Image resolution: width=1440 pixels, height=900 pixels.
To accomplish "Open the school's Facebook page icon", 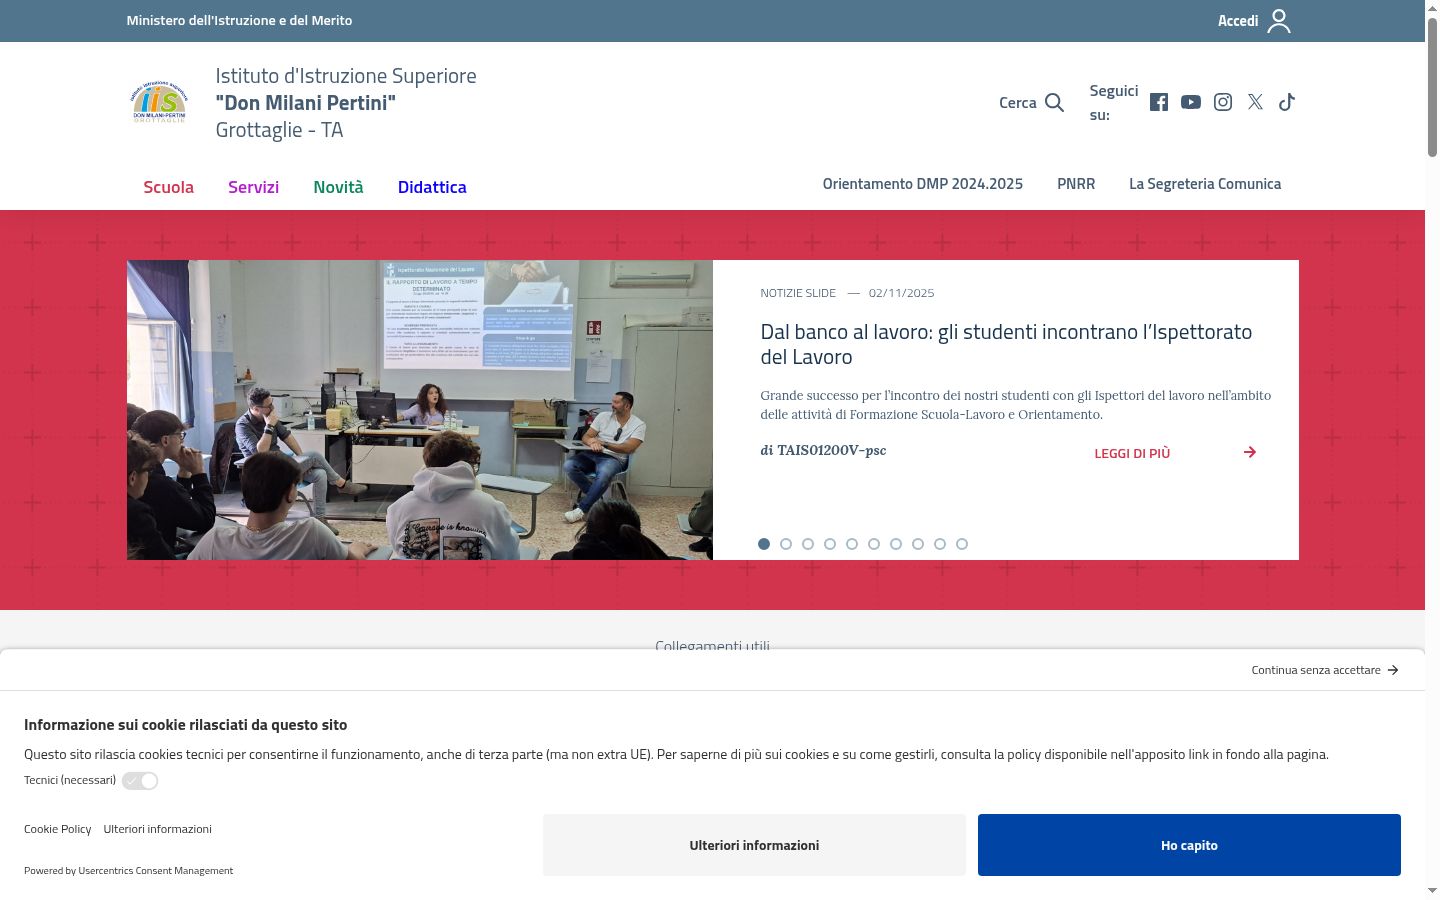I will pyautogui.click(x=1159, y=102).
